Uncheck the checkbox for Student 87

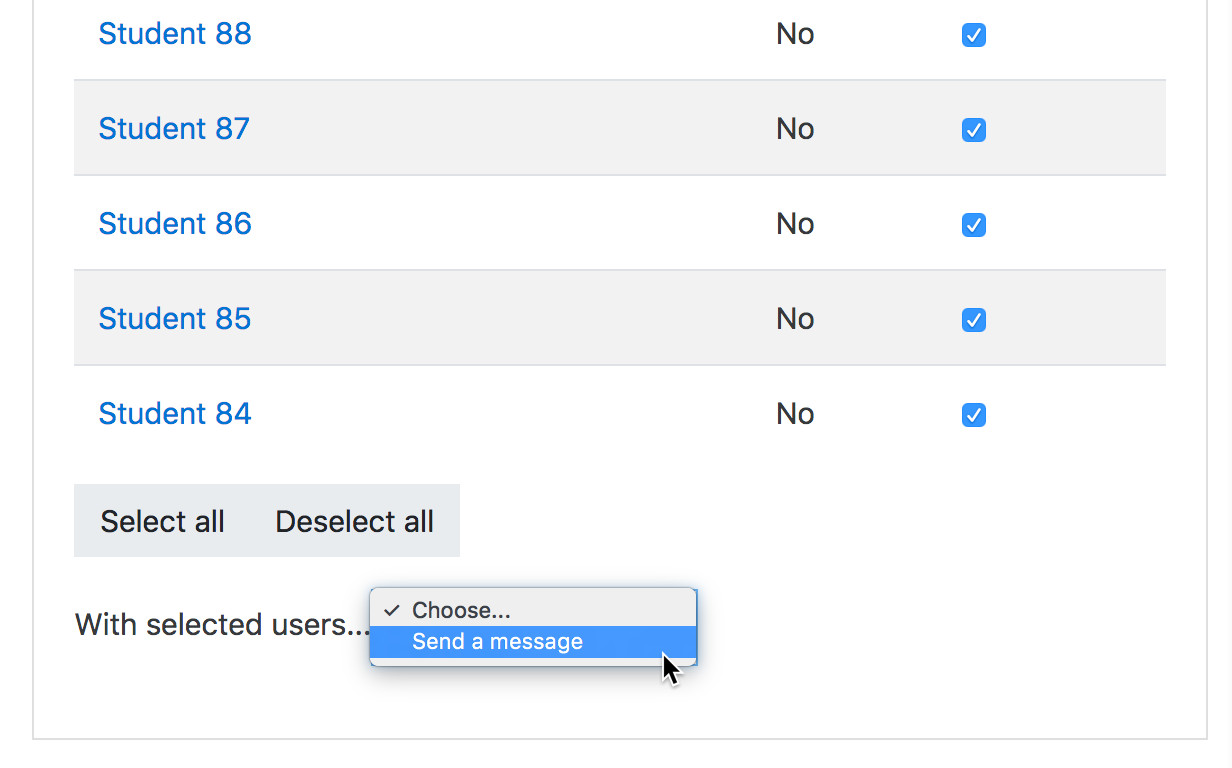[973, 130]
